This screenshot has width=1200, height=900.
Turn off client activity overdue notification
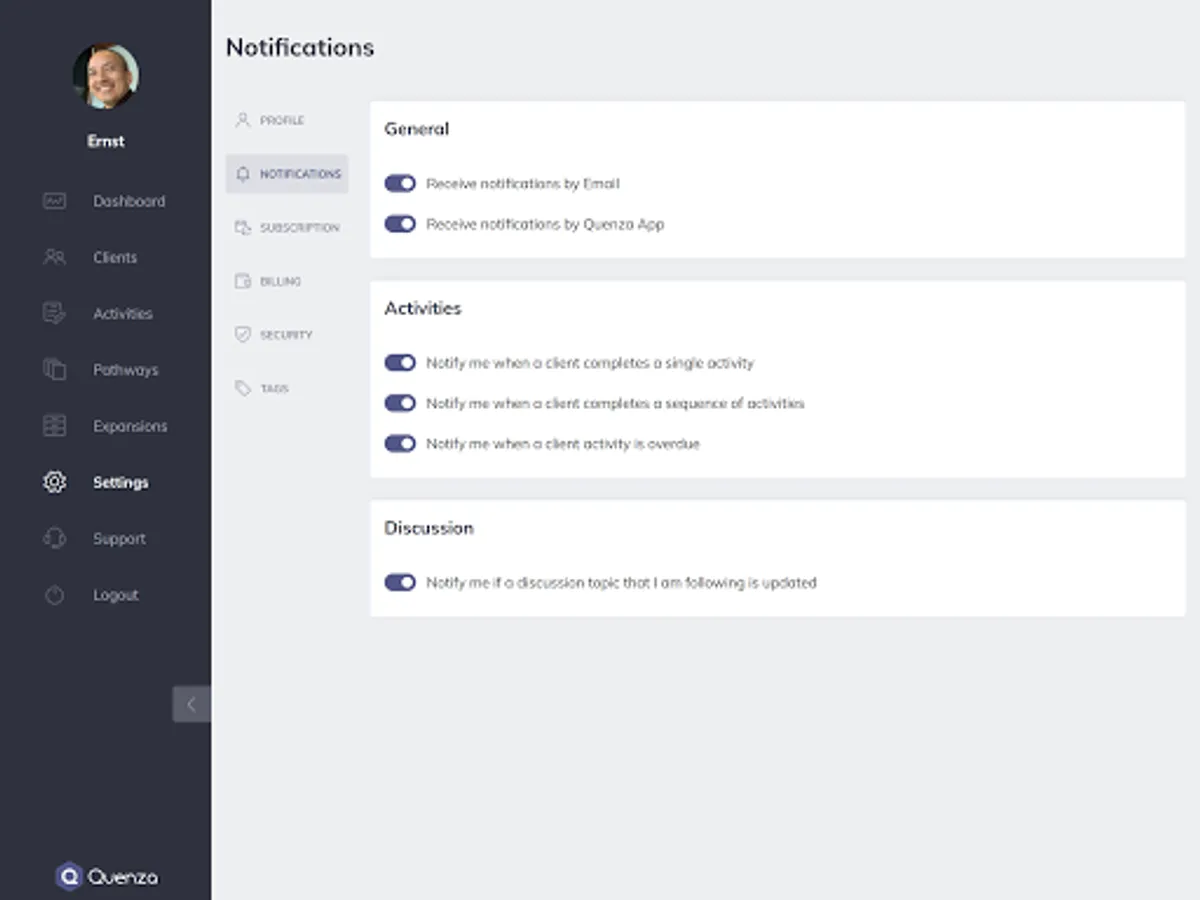click(400, 443)
